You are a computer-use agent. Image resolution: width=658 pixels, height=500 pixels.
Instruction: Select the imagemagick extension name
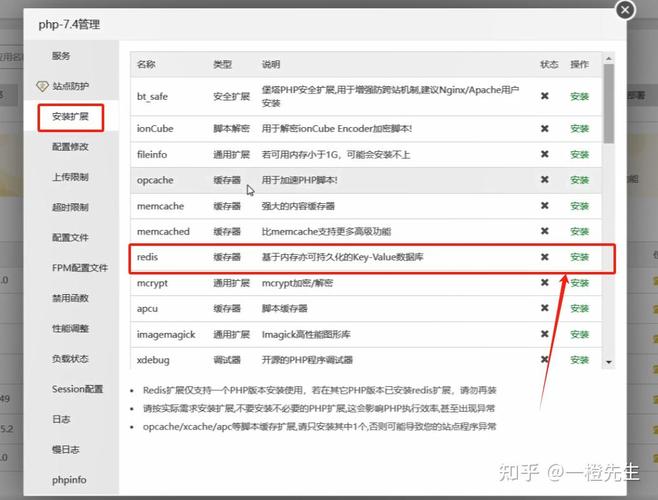pyautogui.click(x=166, y=335)
